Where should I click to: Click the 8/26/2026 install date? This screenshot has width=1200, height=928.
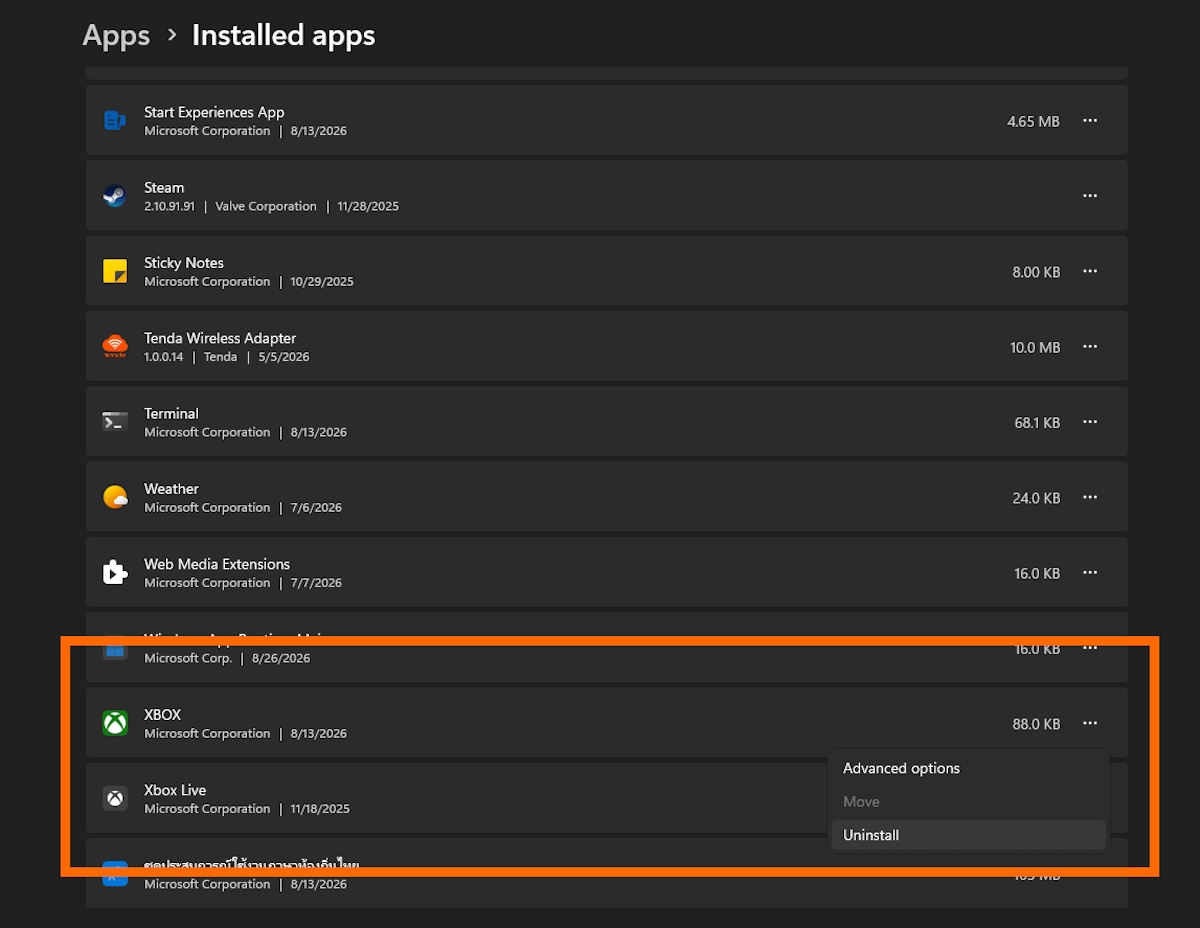click(x=281, y=658)
